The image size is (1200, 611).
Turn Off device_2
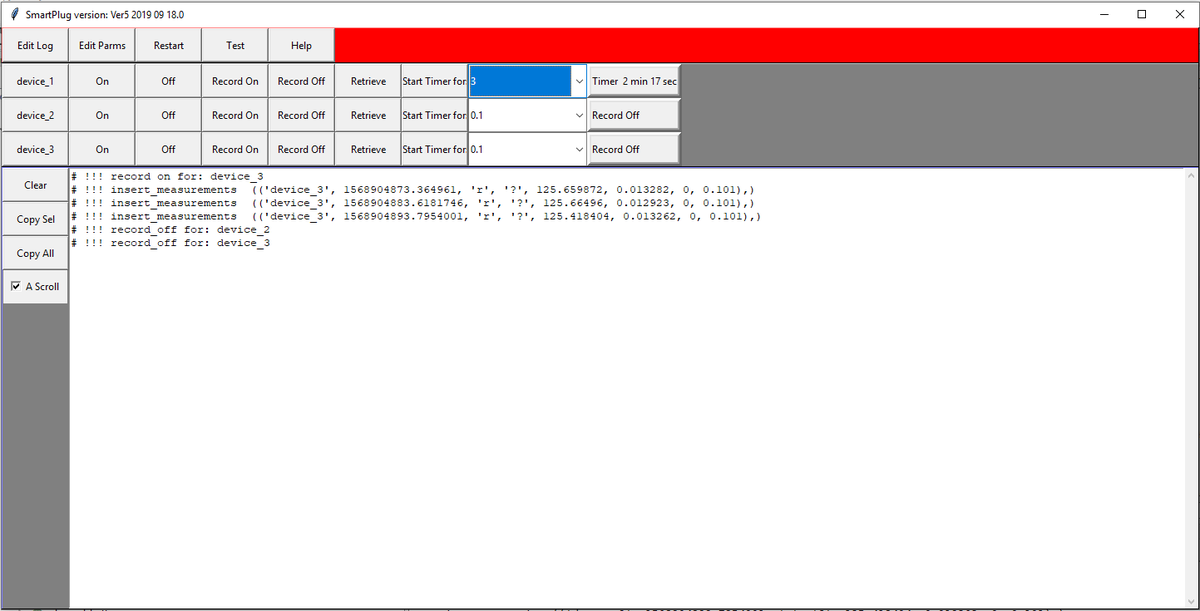coord(168,116)
